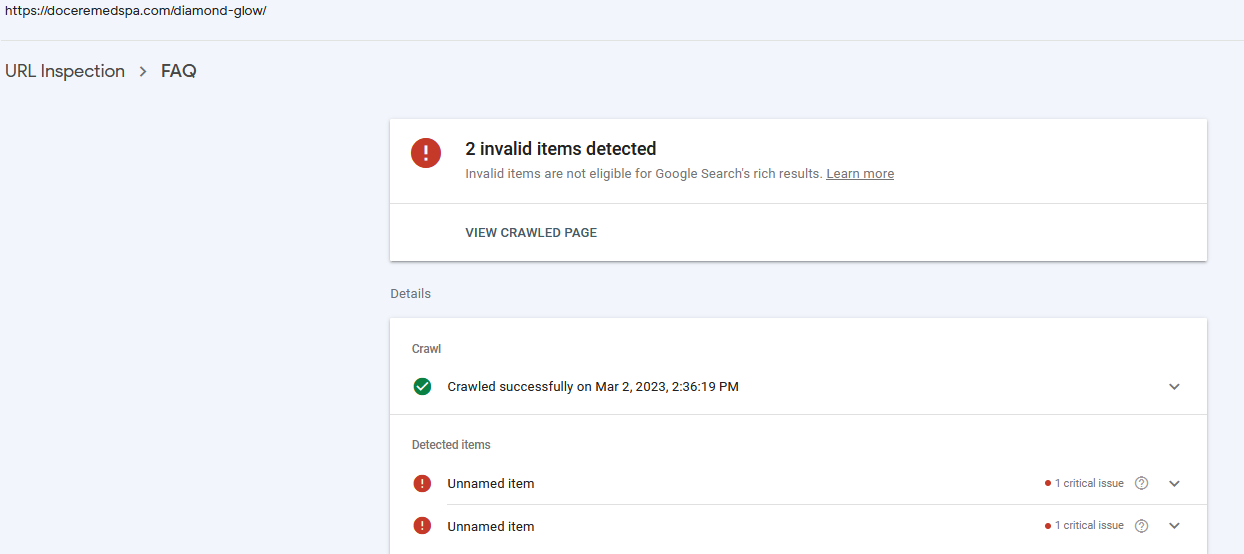Open help icon for first Unnamed item
Screen dimensions: 1244x554
point(1142,483)
